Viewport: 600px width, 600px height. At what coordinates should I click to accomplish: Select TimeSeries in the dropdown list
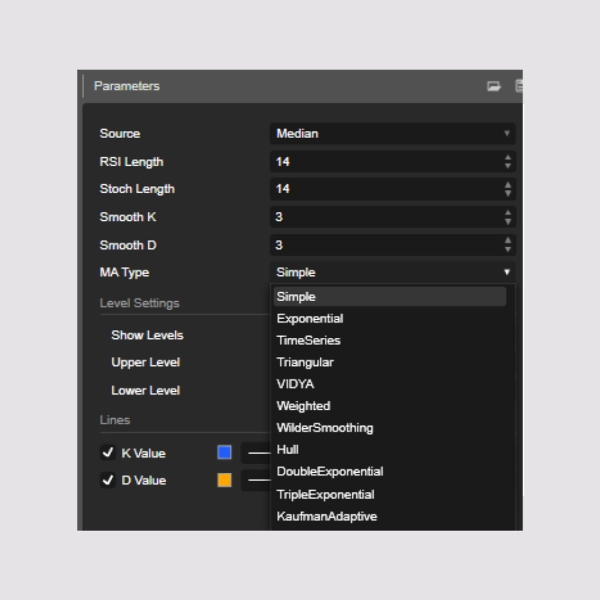[308, 341]
